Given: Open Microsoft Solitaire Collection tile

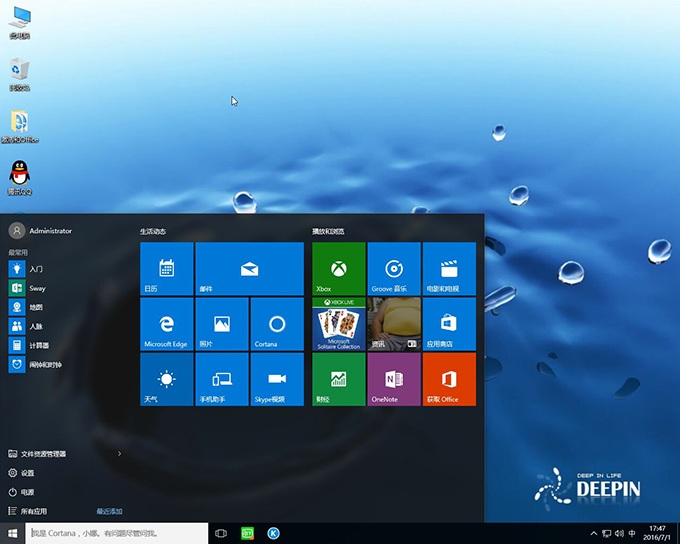Looking at the screenshot, I should 339,324.
